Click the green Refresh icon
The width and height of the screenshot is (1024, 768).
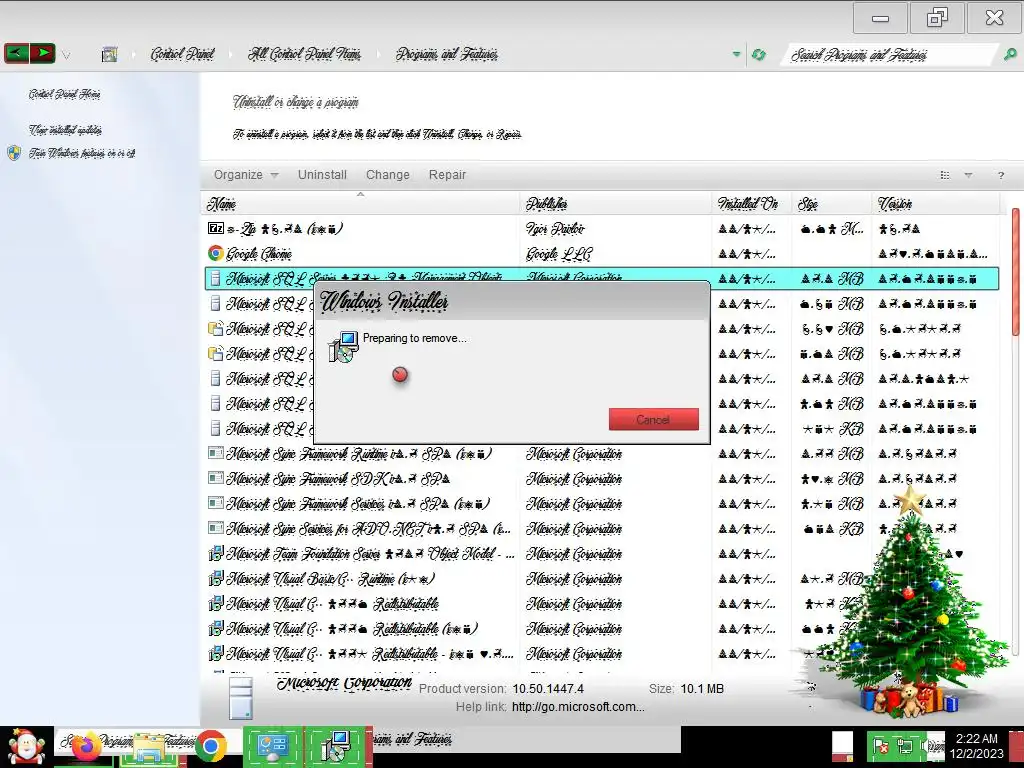tap(758, 55)
